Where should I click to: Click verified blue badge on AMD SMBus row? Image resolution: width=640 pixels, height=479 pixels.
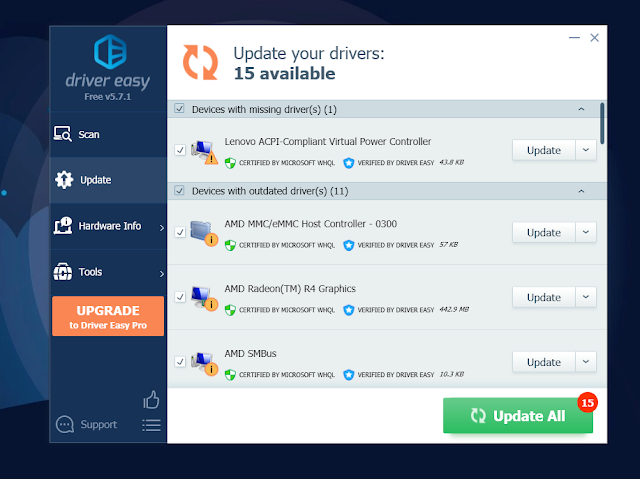point(349,375)
